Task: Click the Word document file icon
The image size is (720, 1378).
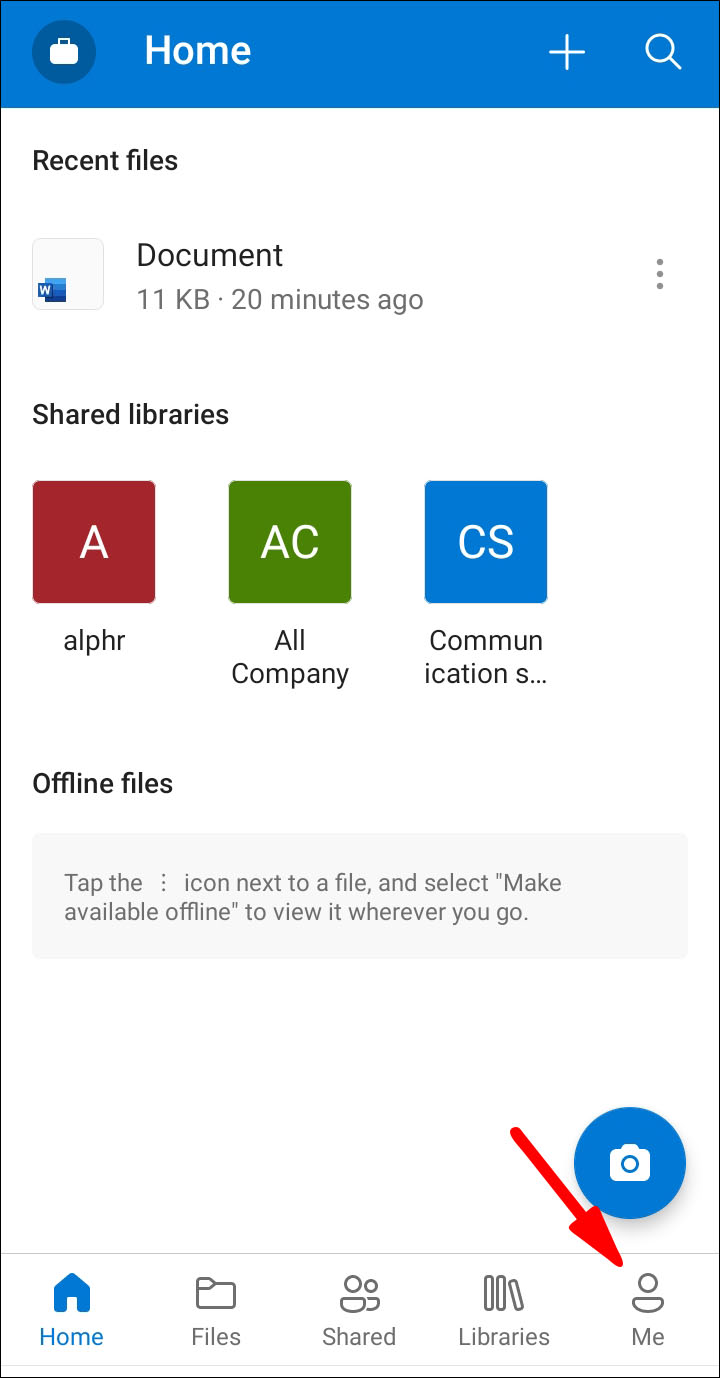Action: pos(68,274)
